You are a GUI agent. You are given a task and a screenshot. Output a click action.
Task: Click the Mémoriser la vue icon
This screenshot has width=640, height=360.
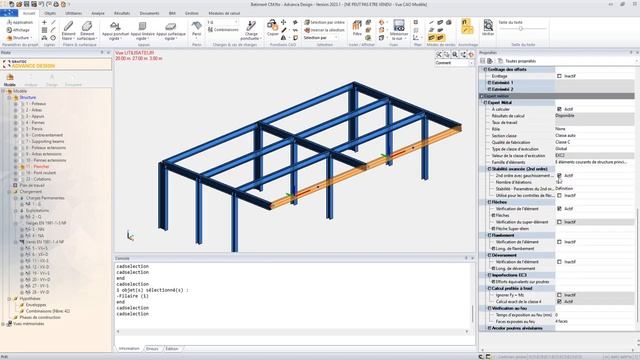pos(399,25)
